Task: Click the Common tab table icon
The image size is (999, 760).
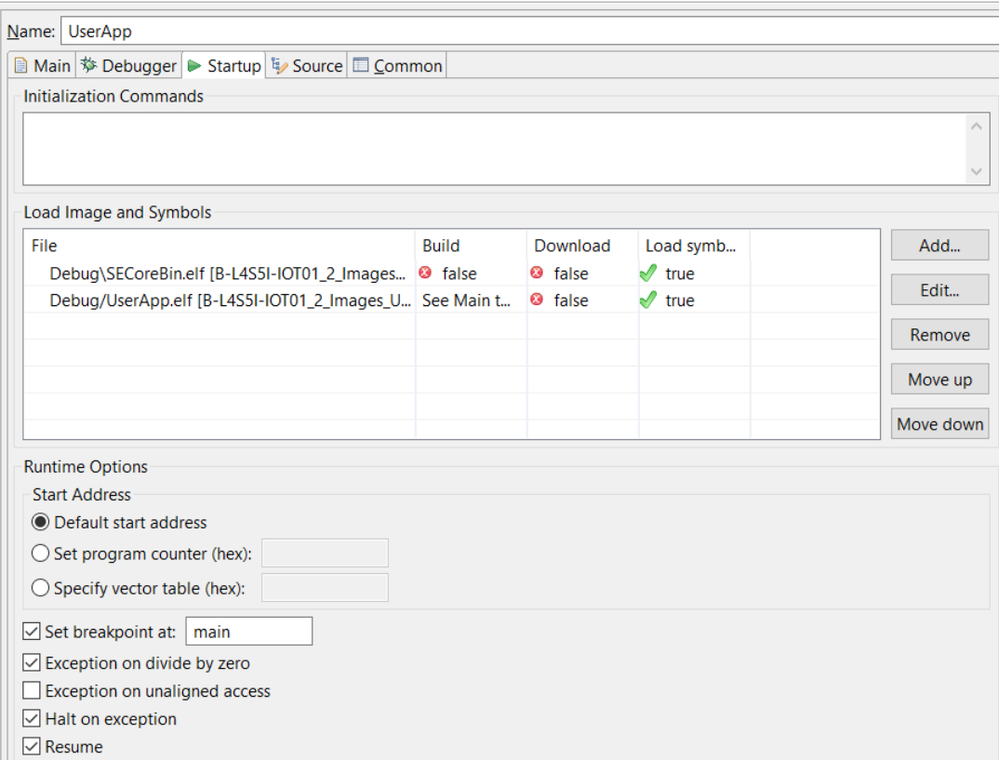Action: click(x=361, y=65)
